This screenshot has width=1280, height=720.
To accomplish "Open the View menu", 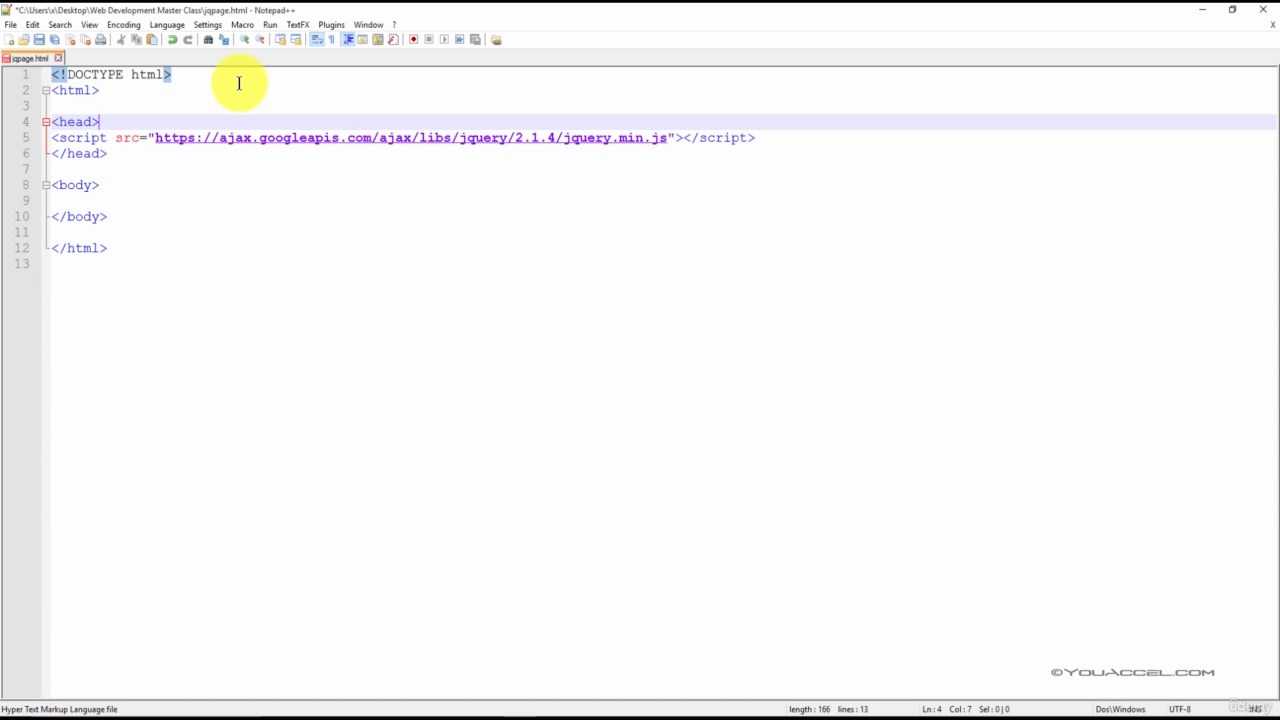I will pos(89,25).
